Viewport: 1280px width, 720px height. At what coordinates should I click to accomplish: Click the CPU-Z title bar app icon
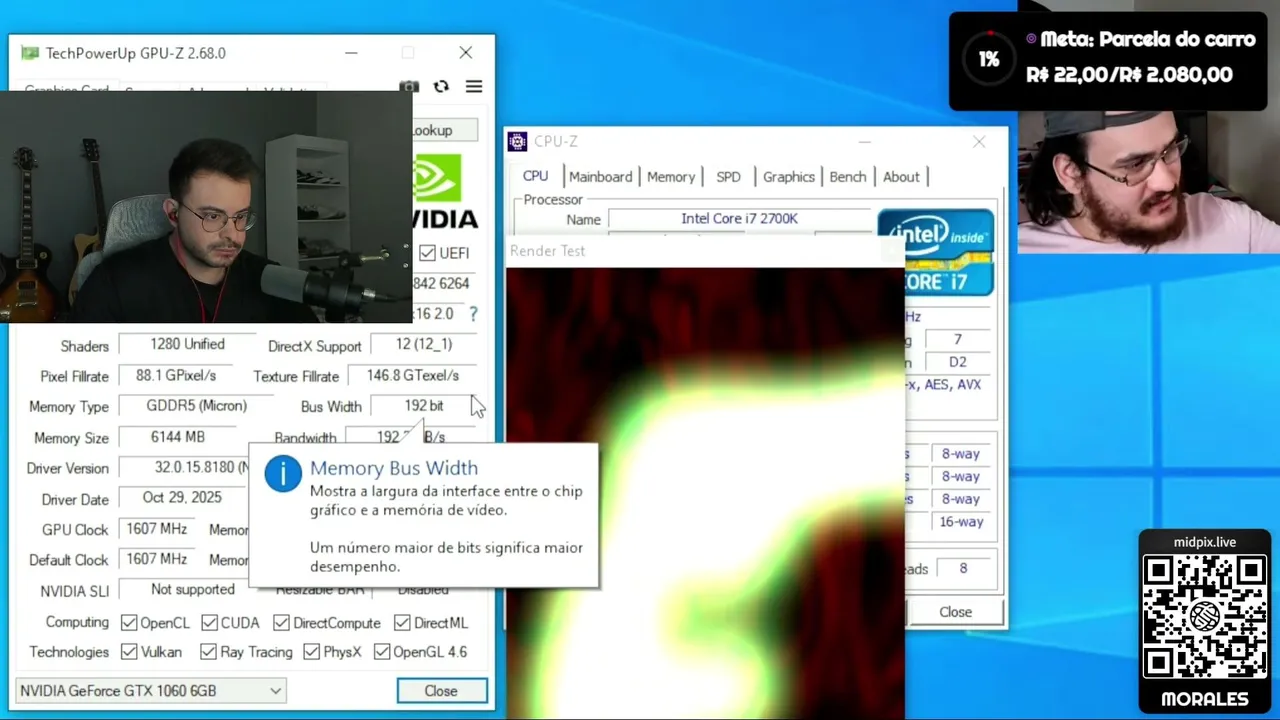pos(517,142)
